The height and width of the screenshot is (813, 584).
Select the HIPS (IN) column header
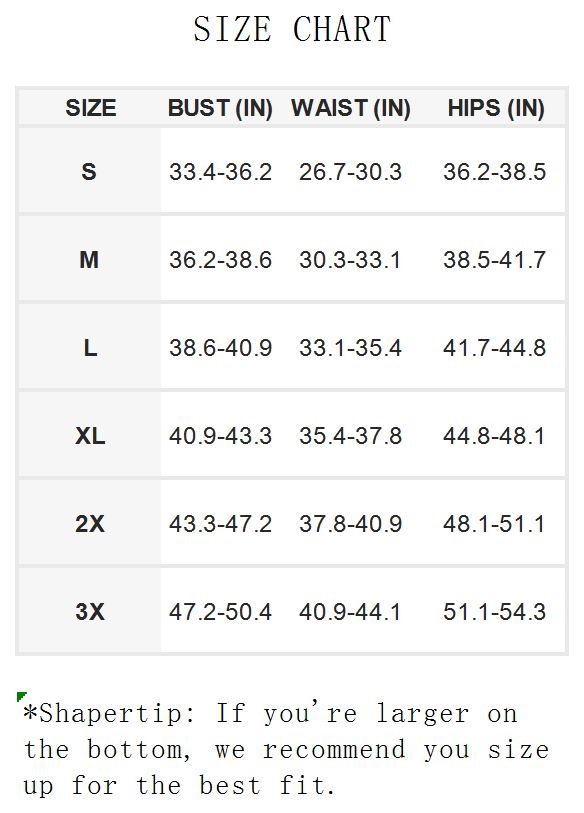(x=496, y=108)
